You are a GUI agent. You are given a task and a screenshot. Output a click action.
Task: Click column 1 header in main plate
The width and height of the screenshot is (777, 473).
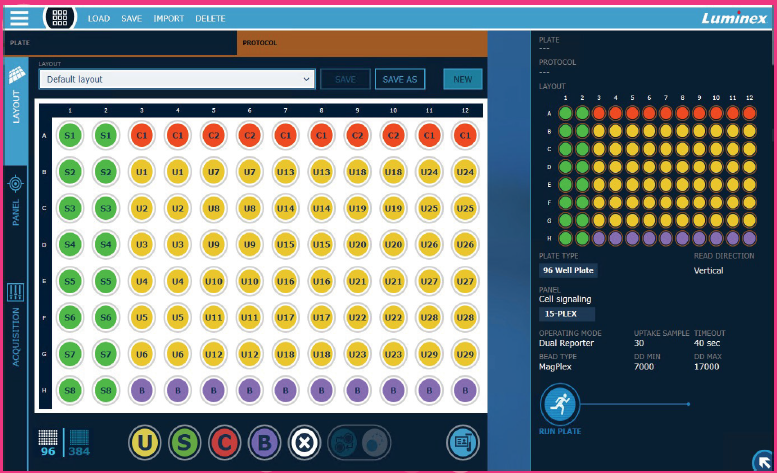click(70, 110)
